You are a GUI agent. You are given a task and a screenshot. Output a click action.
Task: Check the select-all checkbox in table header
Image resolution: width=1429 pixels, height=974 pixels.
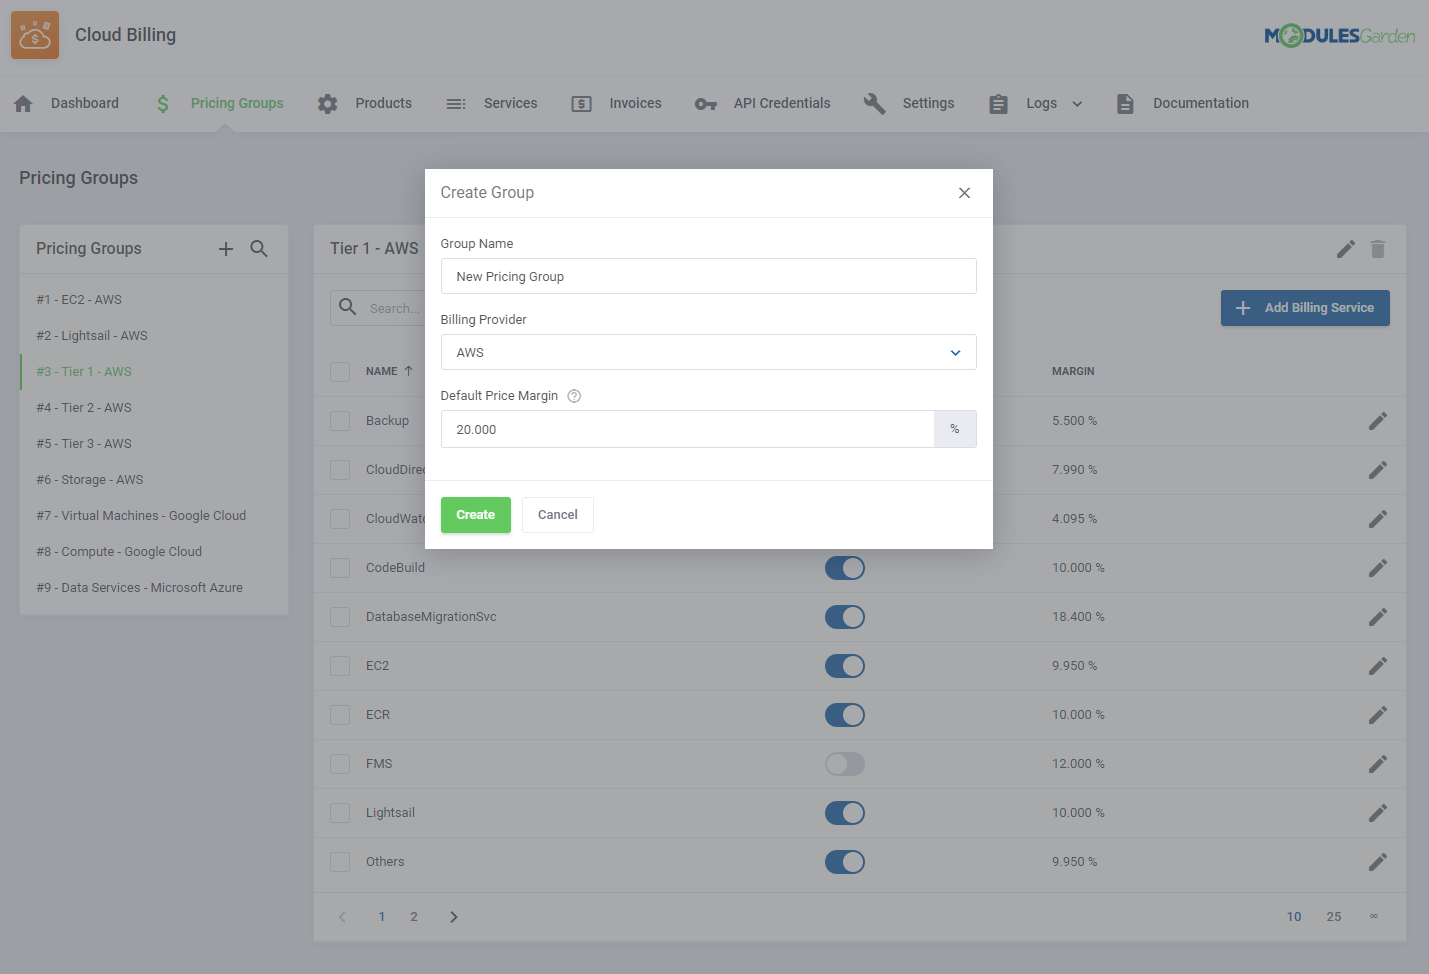point(340,372)
